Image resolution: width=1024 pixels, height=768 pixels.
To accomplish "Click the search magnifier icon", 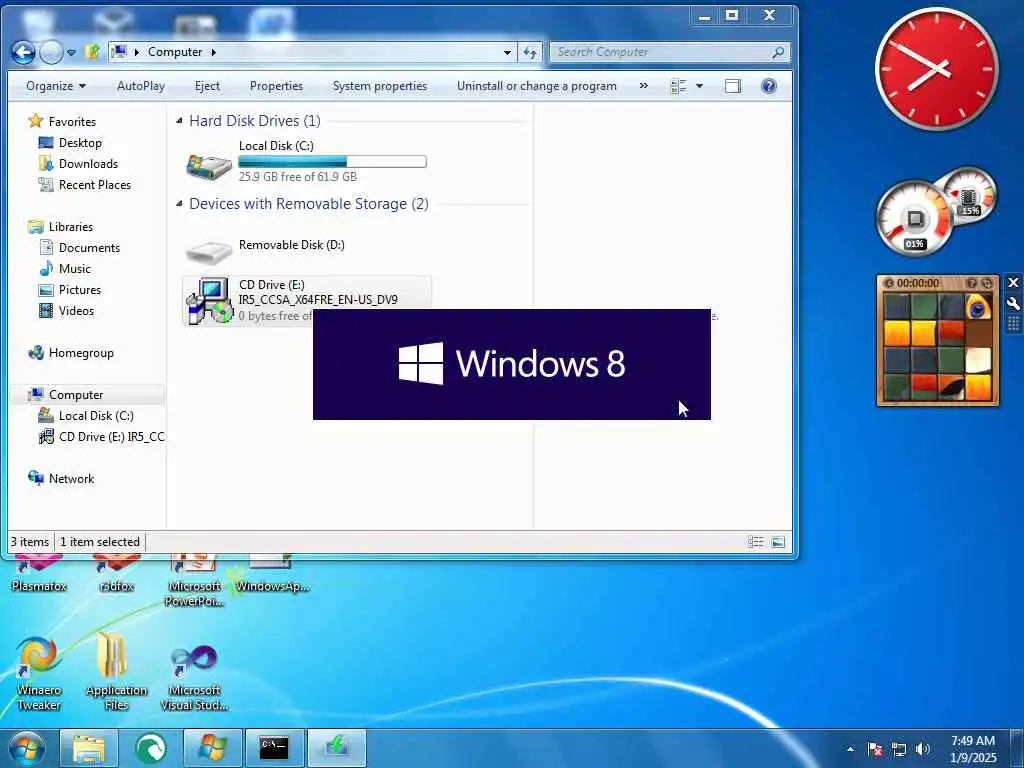I will [x=778, y=52].
